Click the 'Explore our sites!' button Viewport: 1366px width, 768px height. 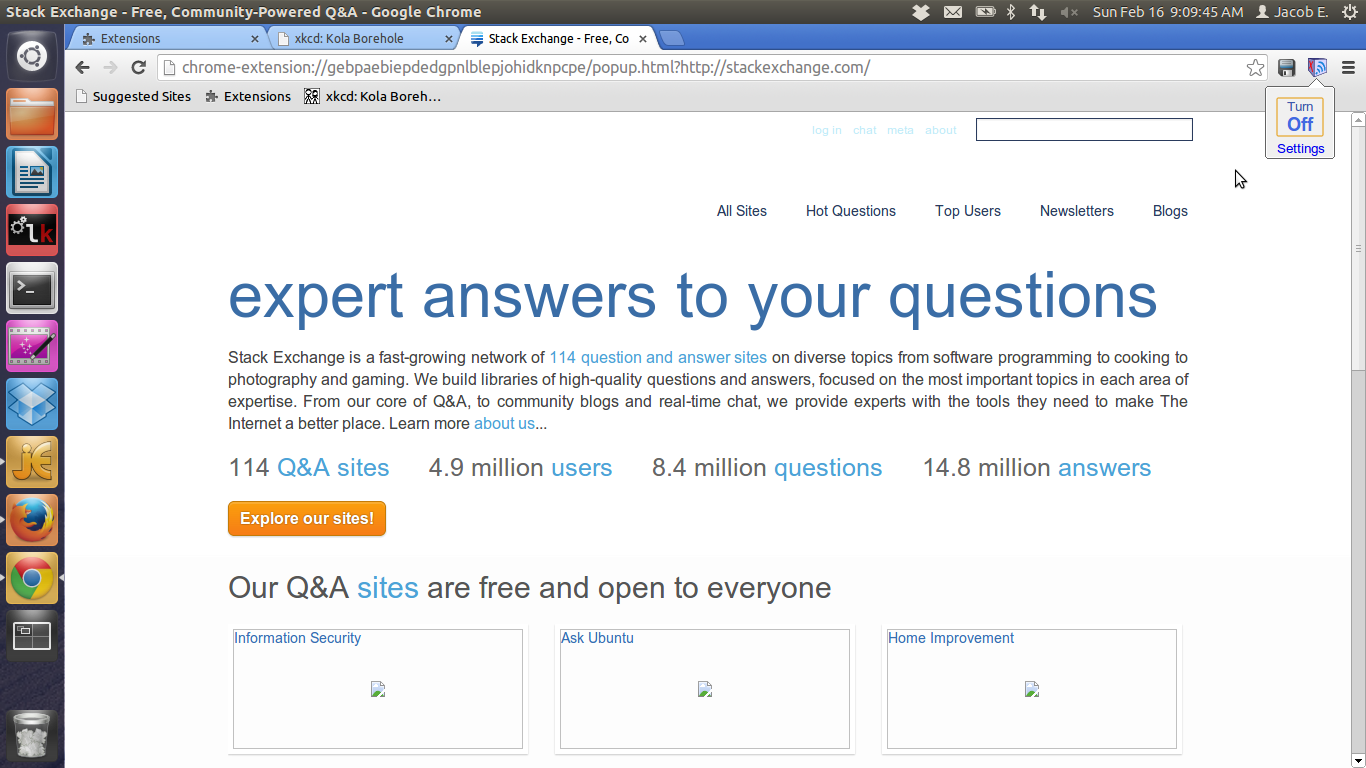click(307, 519)
